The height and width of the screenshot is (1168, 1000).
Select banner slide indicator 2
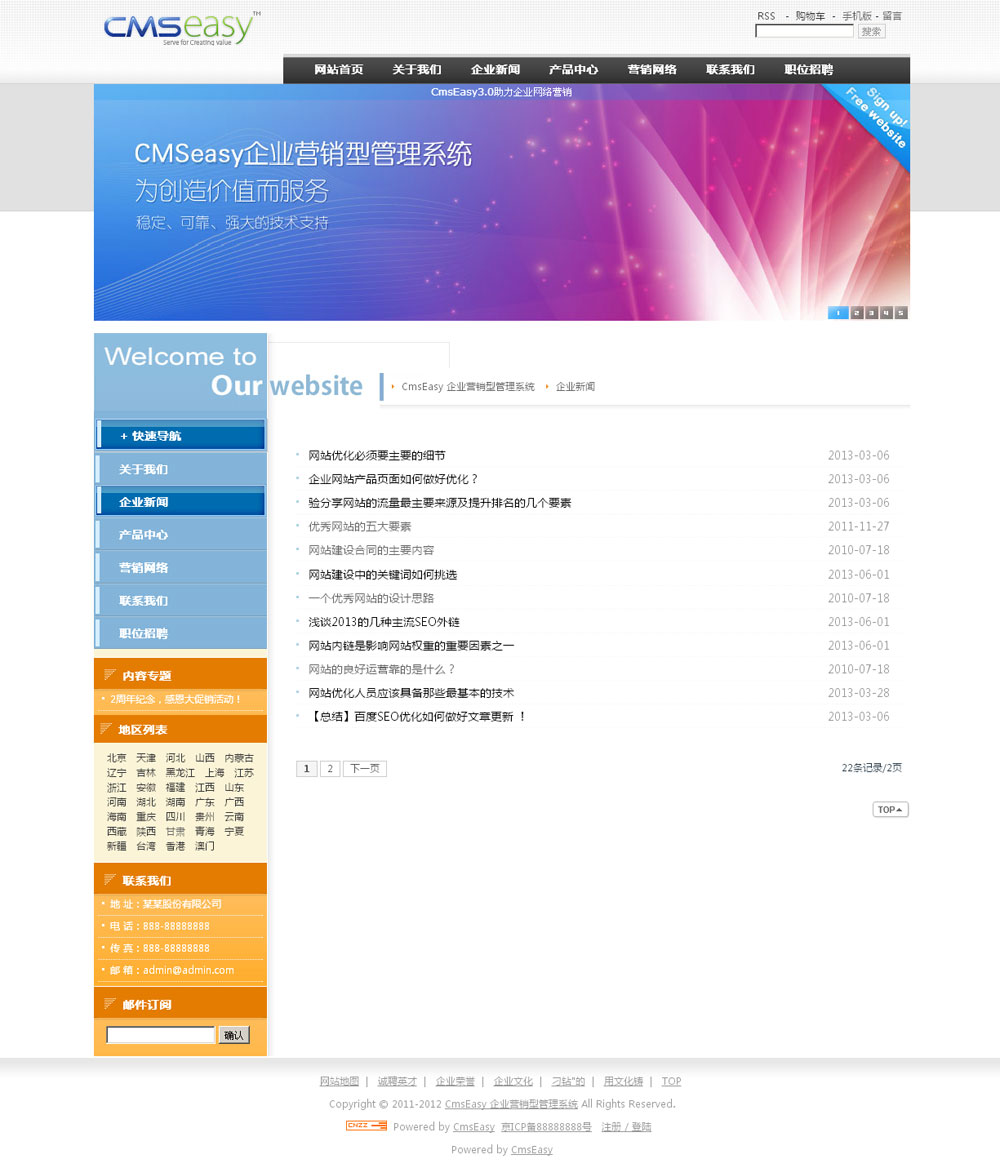856,313
